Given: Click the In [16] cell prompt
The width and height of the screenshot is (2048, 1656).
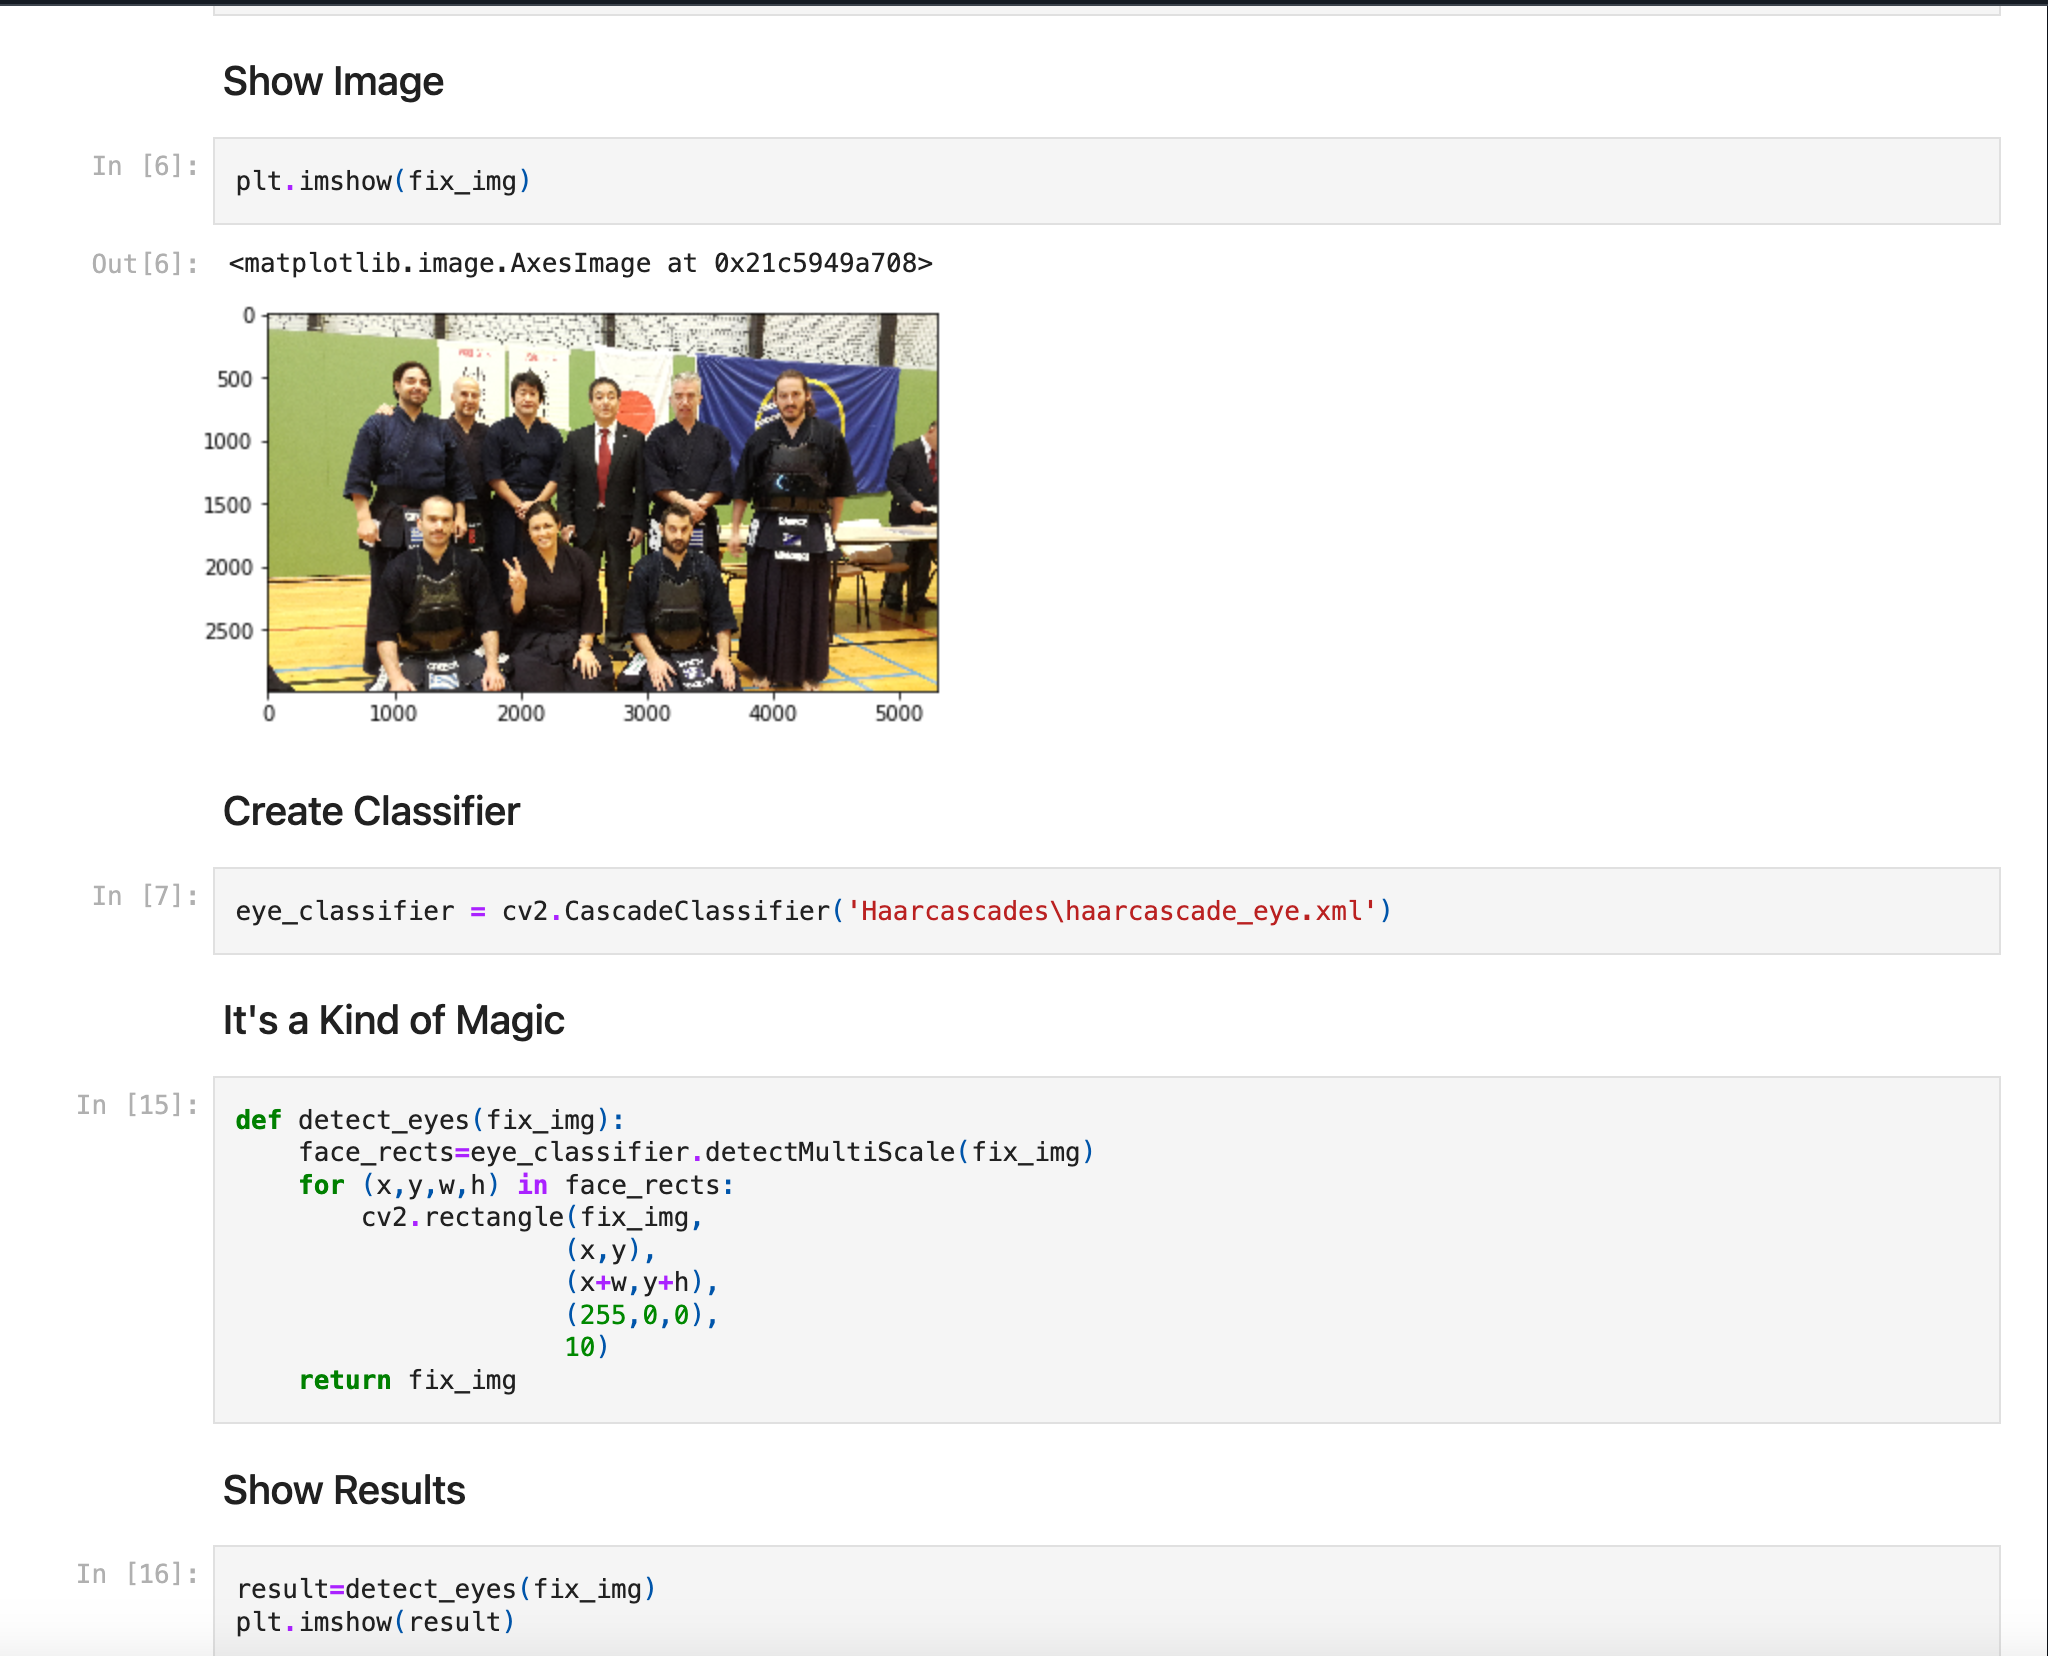Looking at the screenshot, I should [138, 1574].
